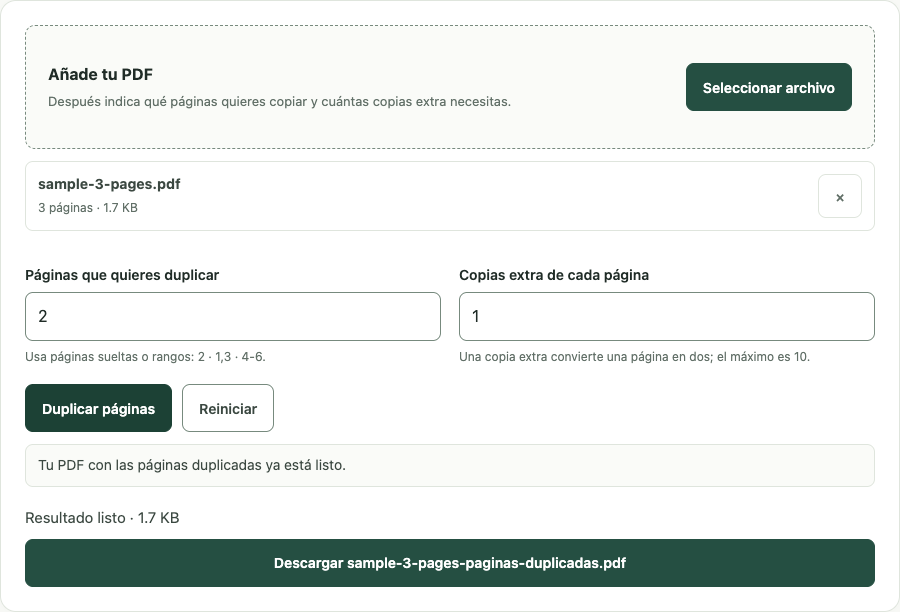
Task: Click the 'Resultado listo · 1.7 KB' text
Action: coord(102,518)
